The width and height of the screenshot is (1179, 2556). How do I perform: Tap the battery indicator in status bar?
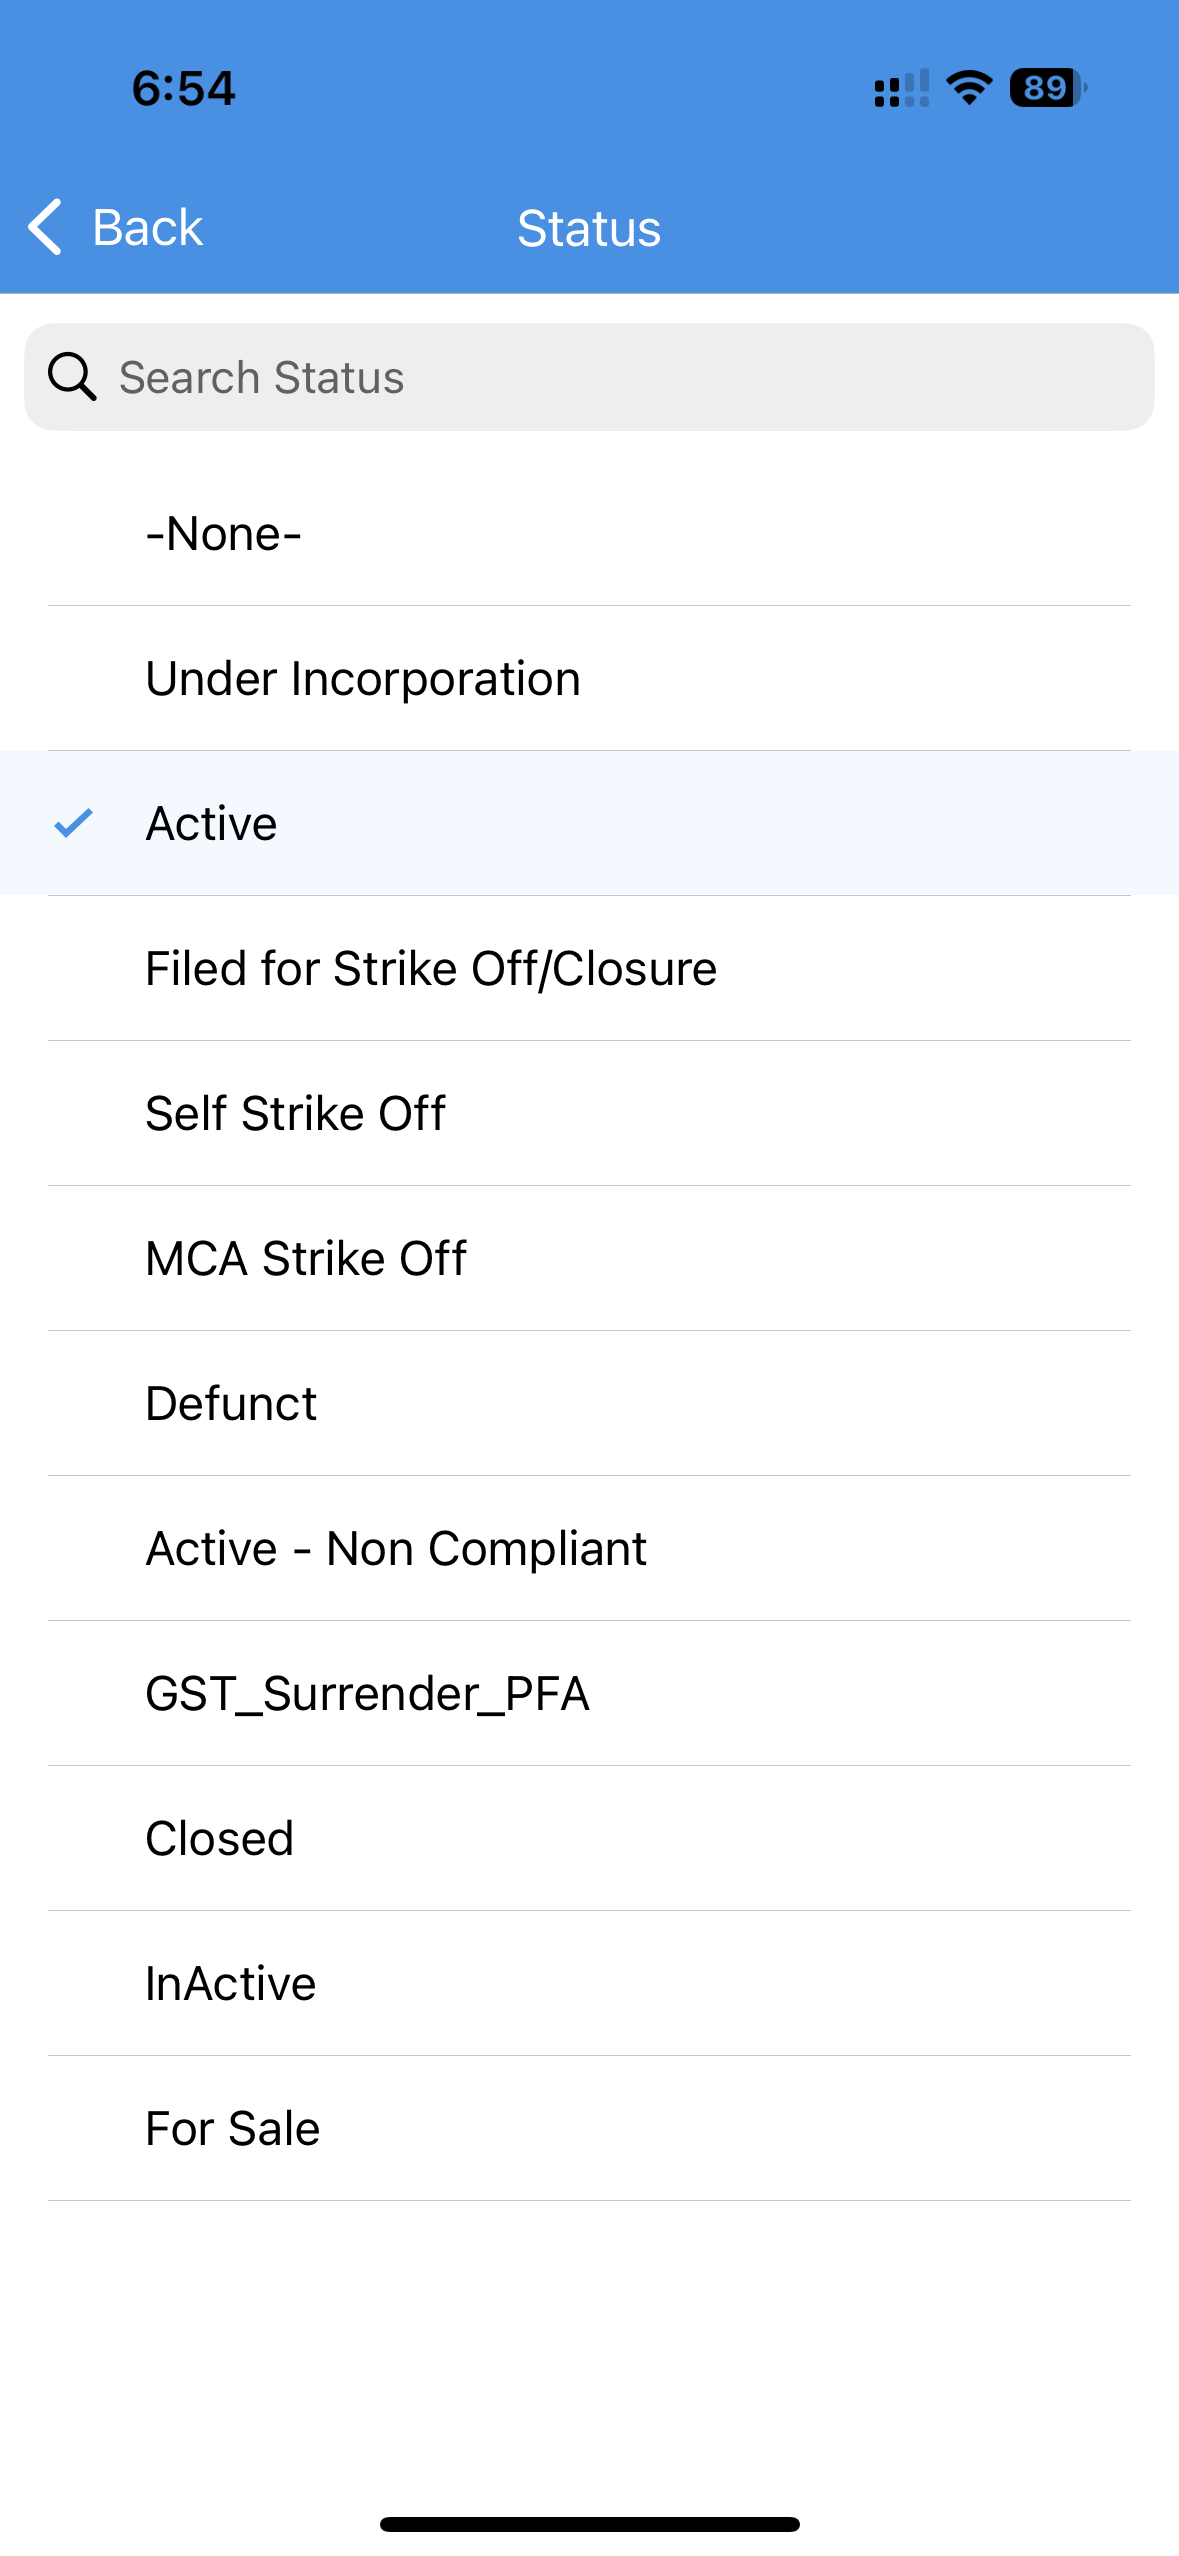[x=1048, y=88]
